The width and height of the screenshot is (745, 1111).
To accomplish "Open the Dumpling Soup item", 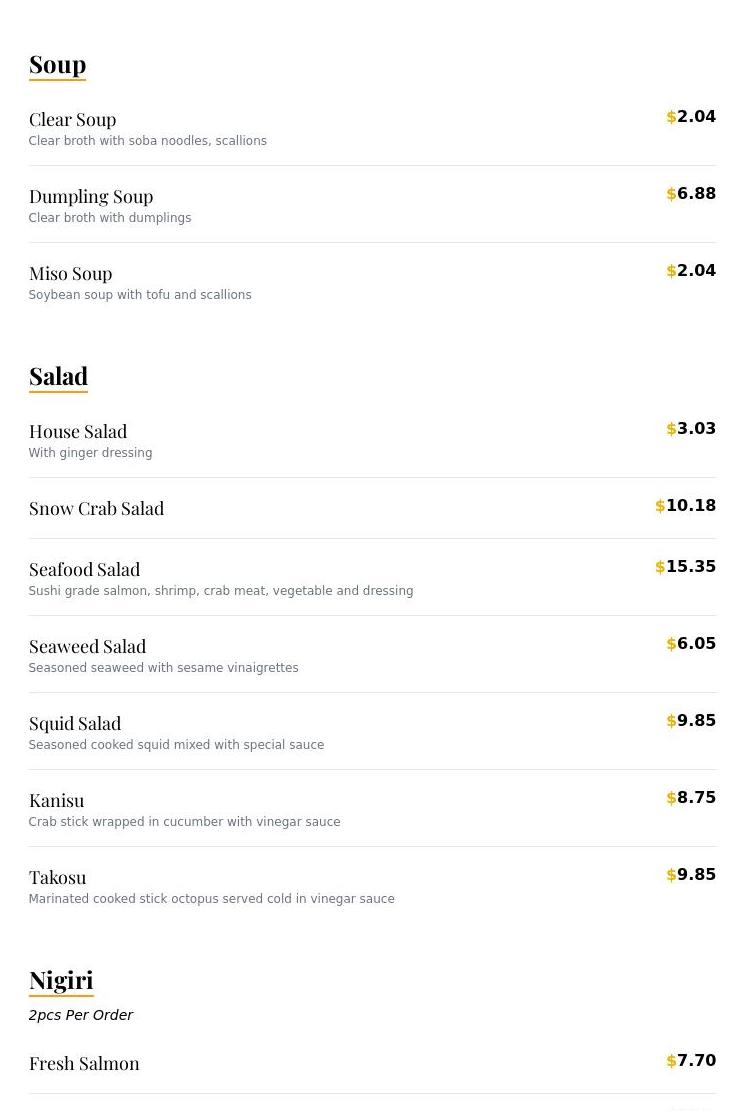I will pos(372,205).
